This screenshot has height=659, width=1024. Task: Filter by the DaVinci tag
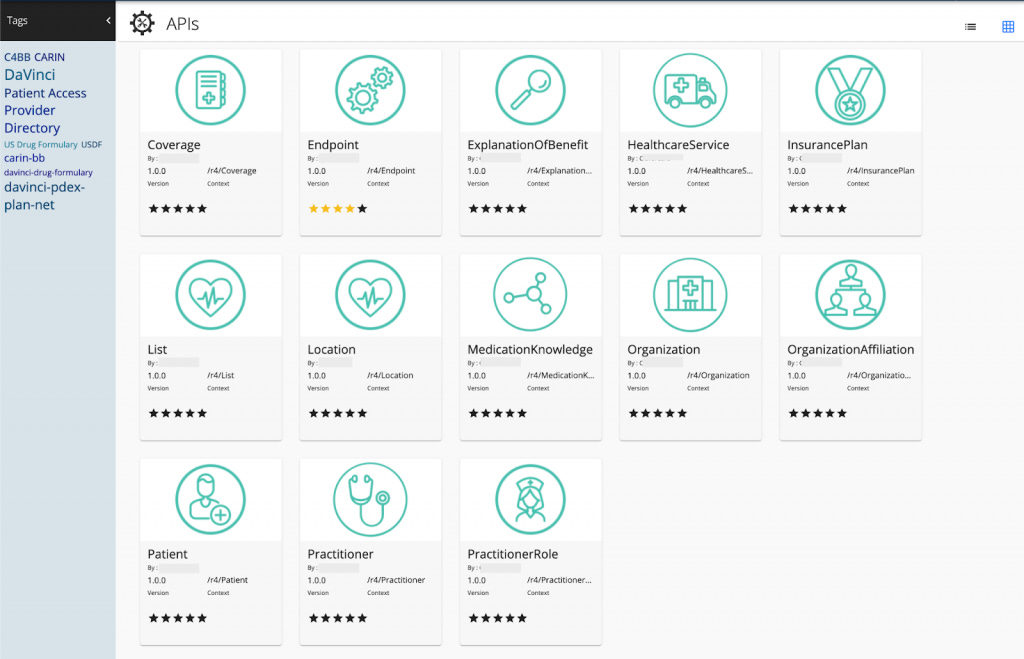point(29,74)
